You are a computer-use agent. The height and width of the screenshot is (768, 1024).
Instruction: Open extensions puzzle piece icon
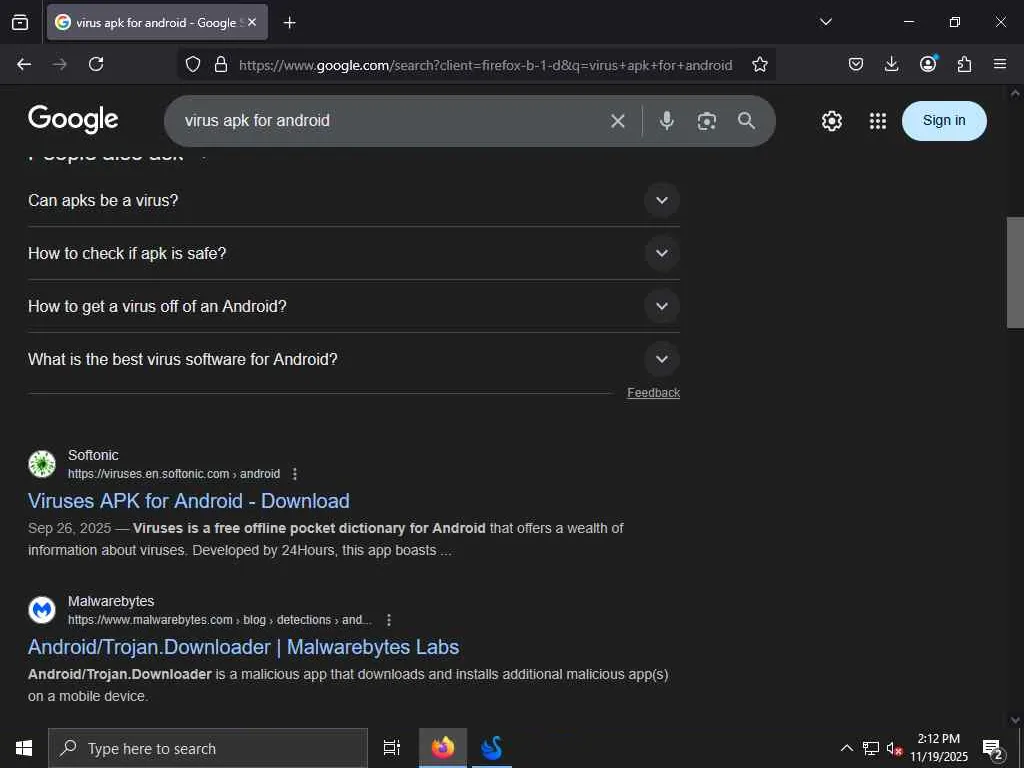(964, 64)
